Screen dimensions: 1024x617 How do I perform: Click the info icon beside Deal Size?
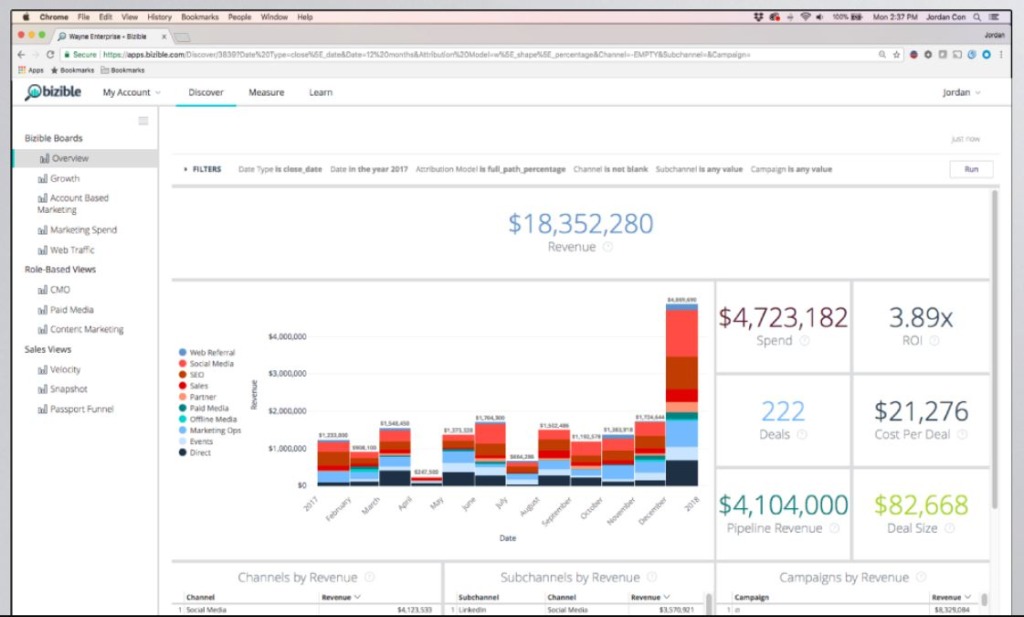click(950, 528)
